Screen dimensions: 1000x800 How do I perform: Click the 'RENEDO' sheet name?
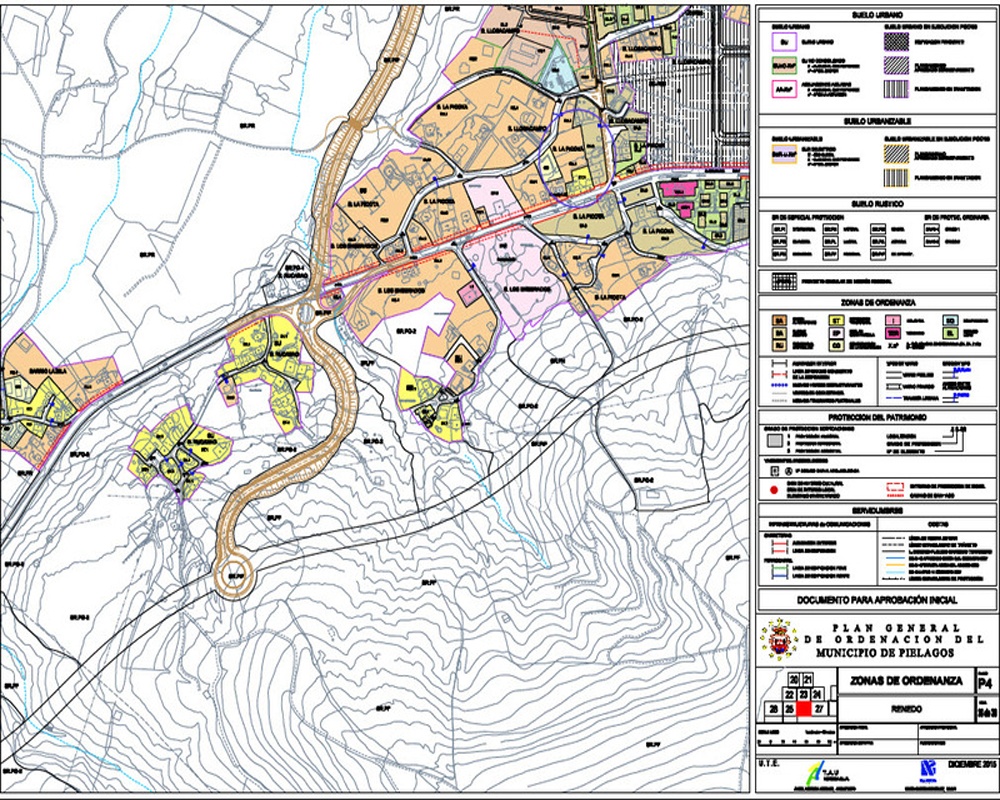[906, 709]
